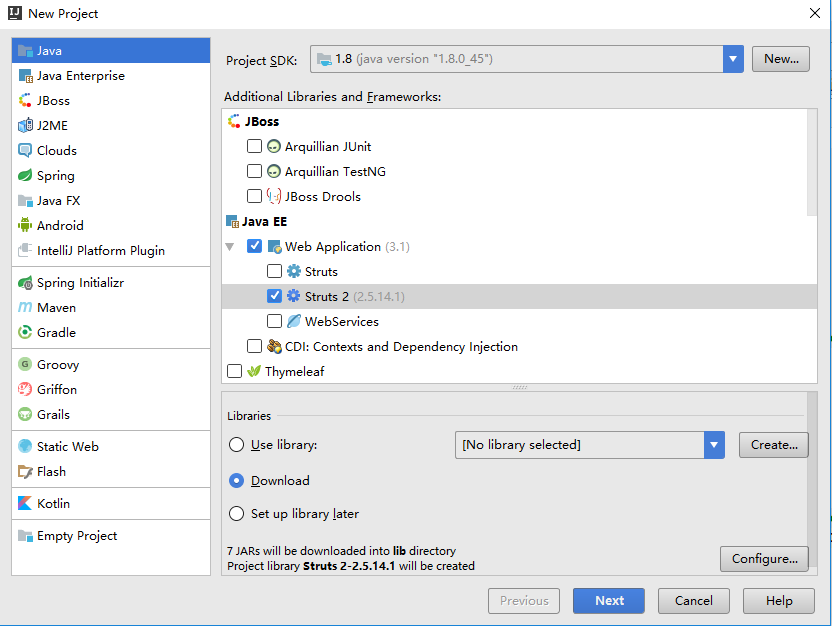Check the WebServices checkbox
Image resolution: width=832 pixels, height=626 pixels.
[x=274, y=321]
